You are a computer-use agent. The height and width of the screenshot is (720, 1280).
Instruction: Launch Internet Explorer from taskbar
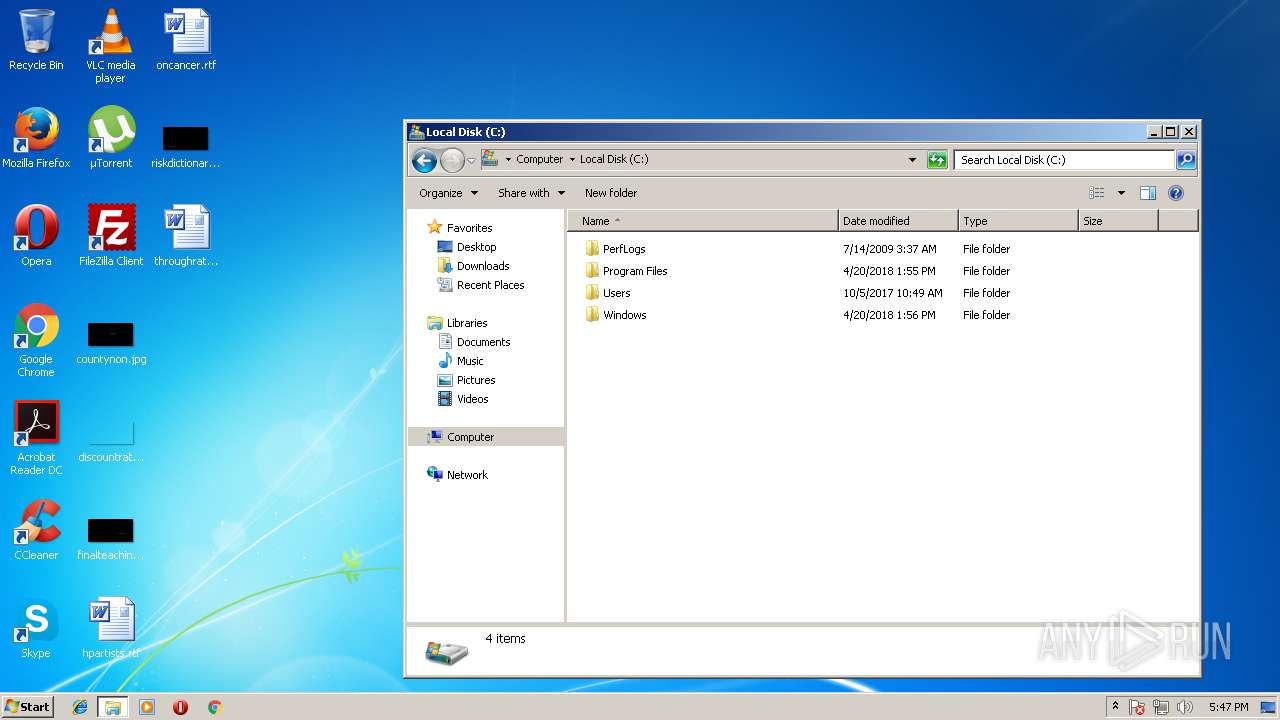(x=80, y=707)
